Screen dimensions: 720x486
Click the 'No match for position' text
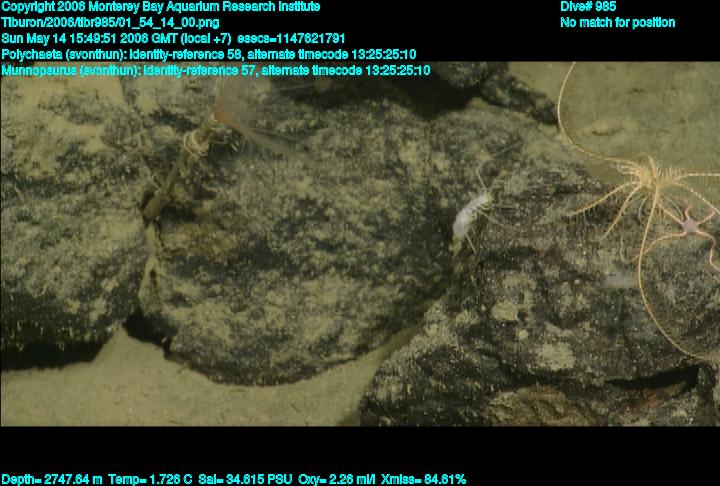point(618,23)
